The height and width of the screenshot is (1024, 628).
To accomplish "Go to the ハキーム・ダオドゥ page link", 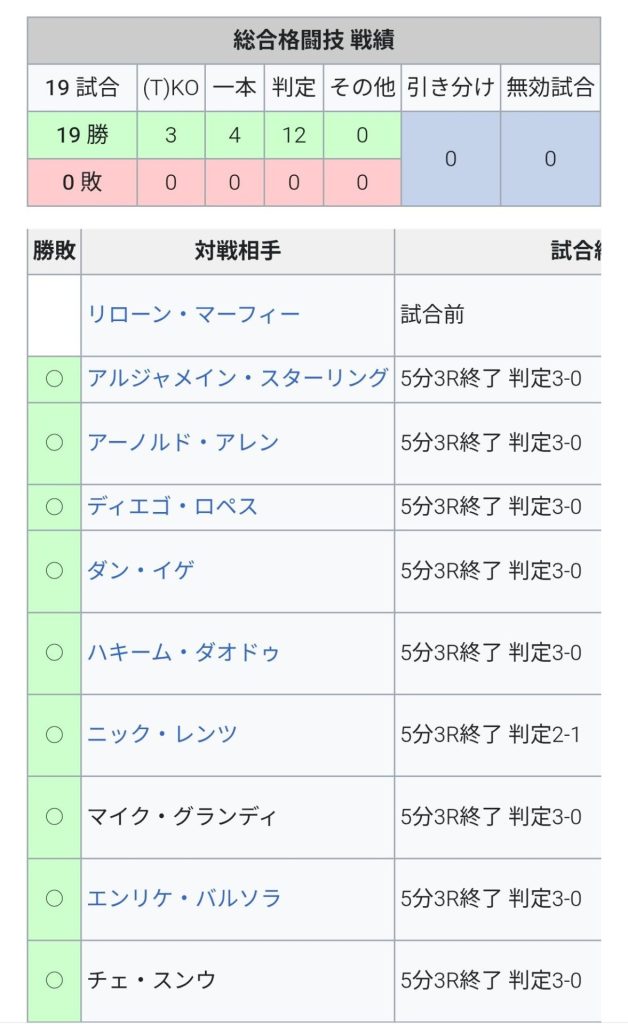I will coord(183,652).
